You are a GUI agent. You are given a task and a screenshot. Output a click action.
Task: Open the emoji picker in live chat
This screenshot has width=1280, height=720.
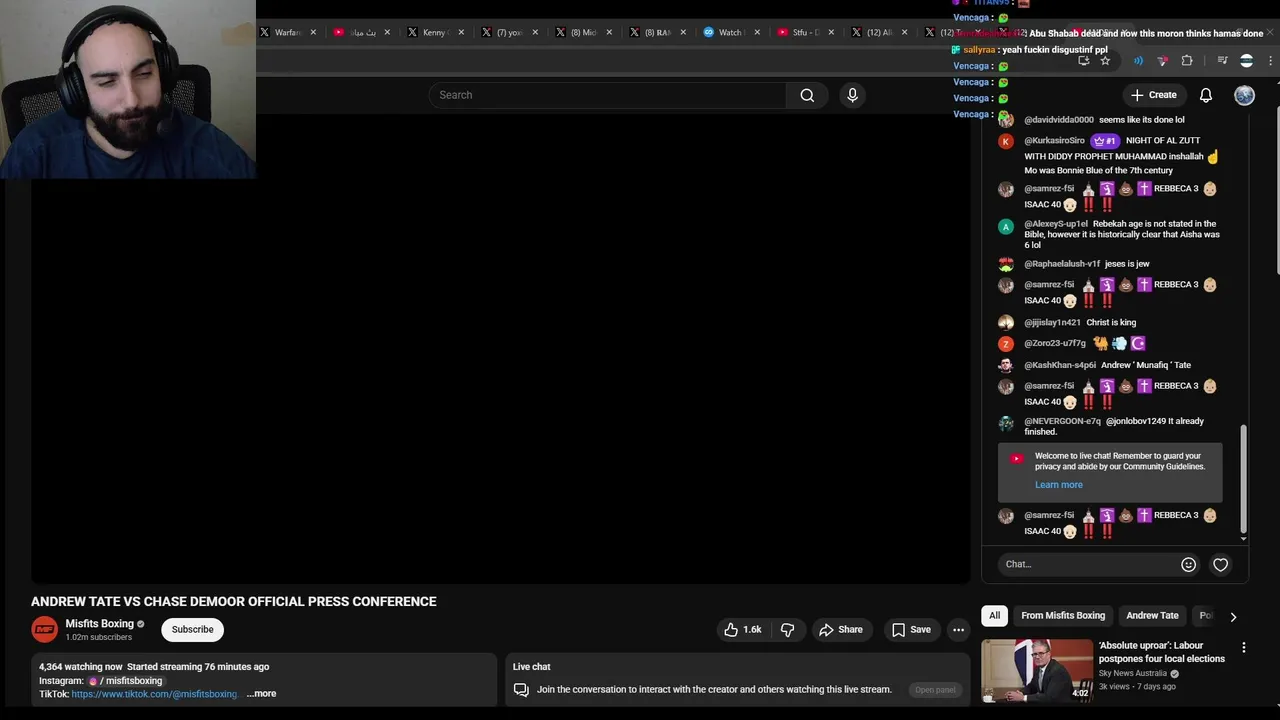click(x=1188, y=564)
